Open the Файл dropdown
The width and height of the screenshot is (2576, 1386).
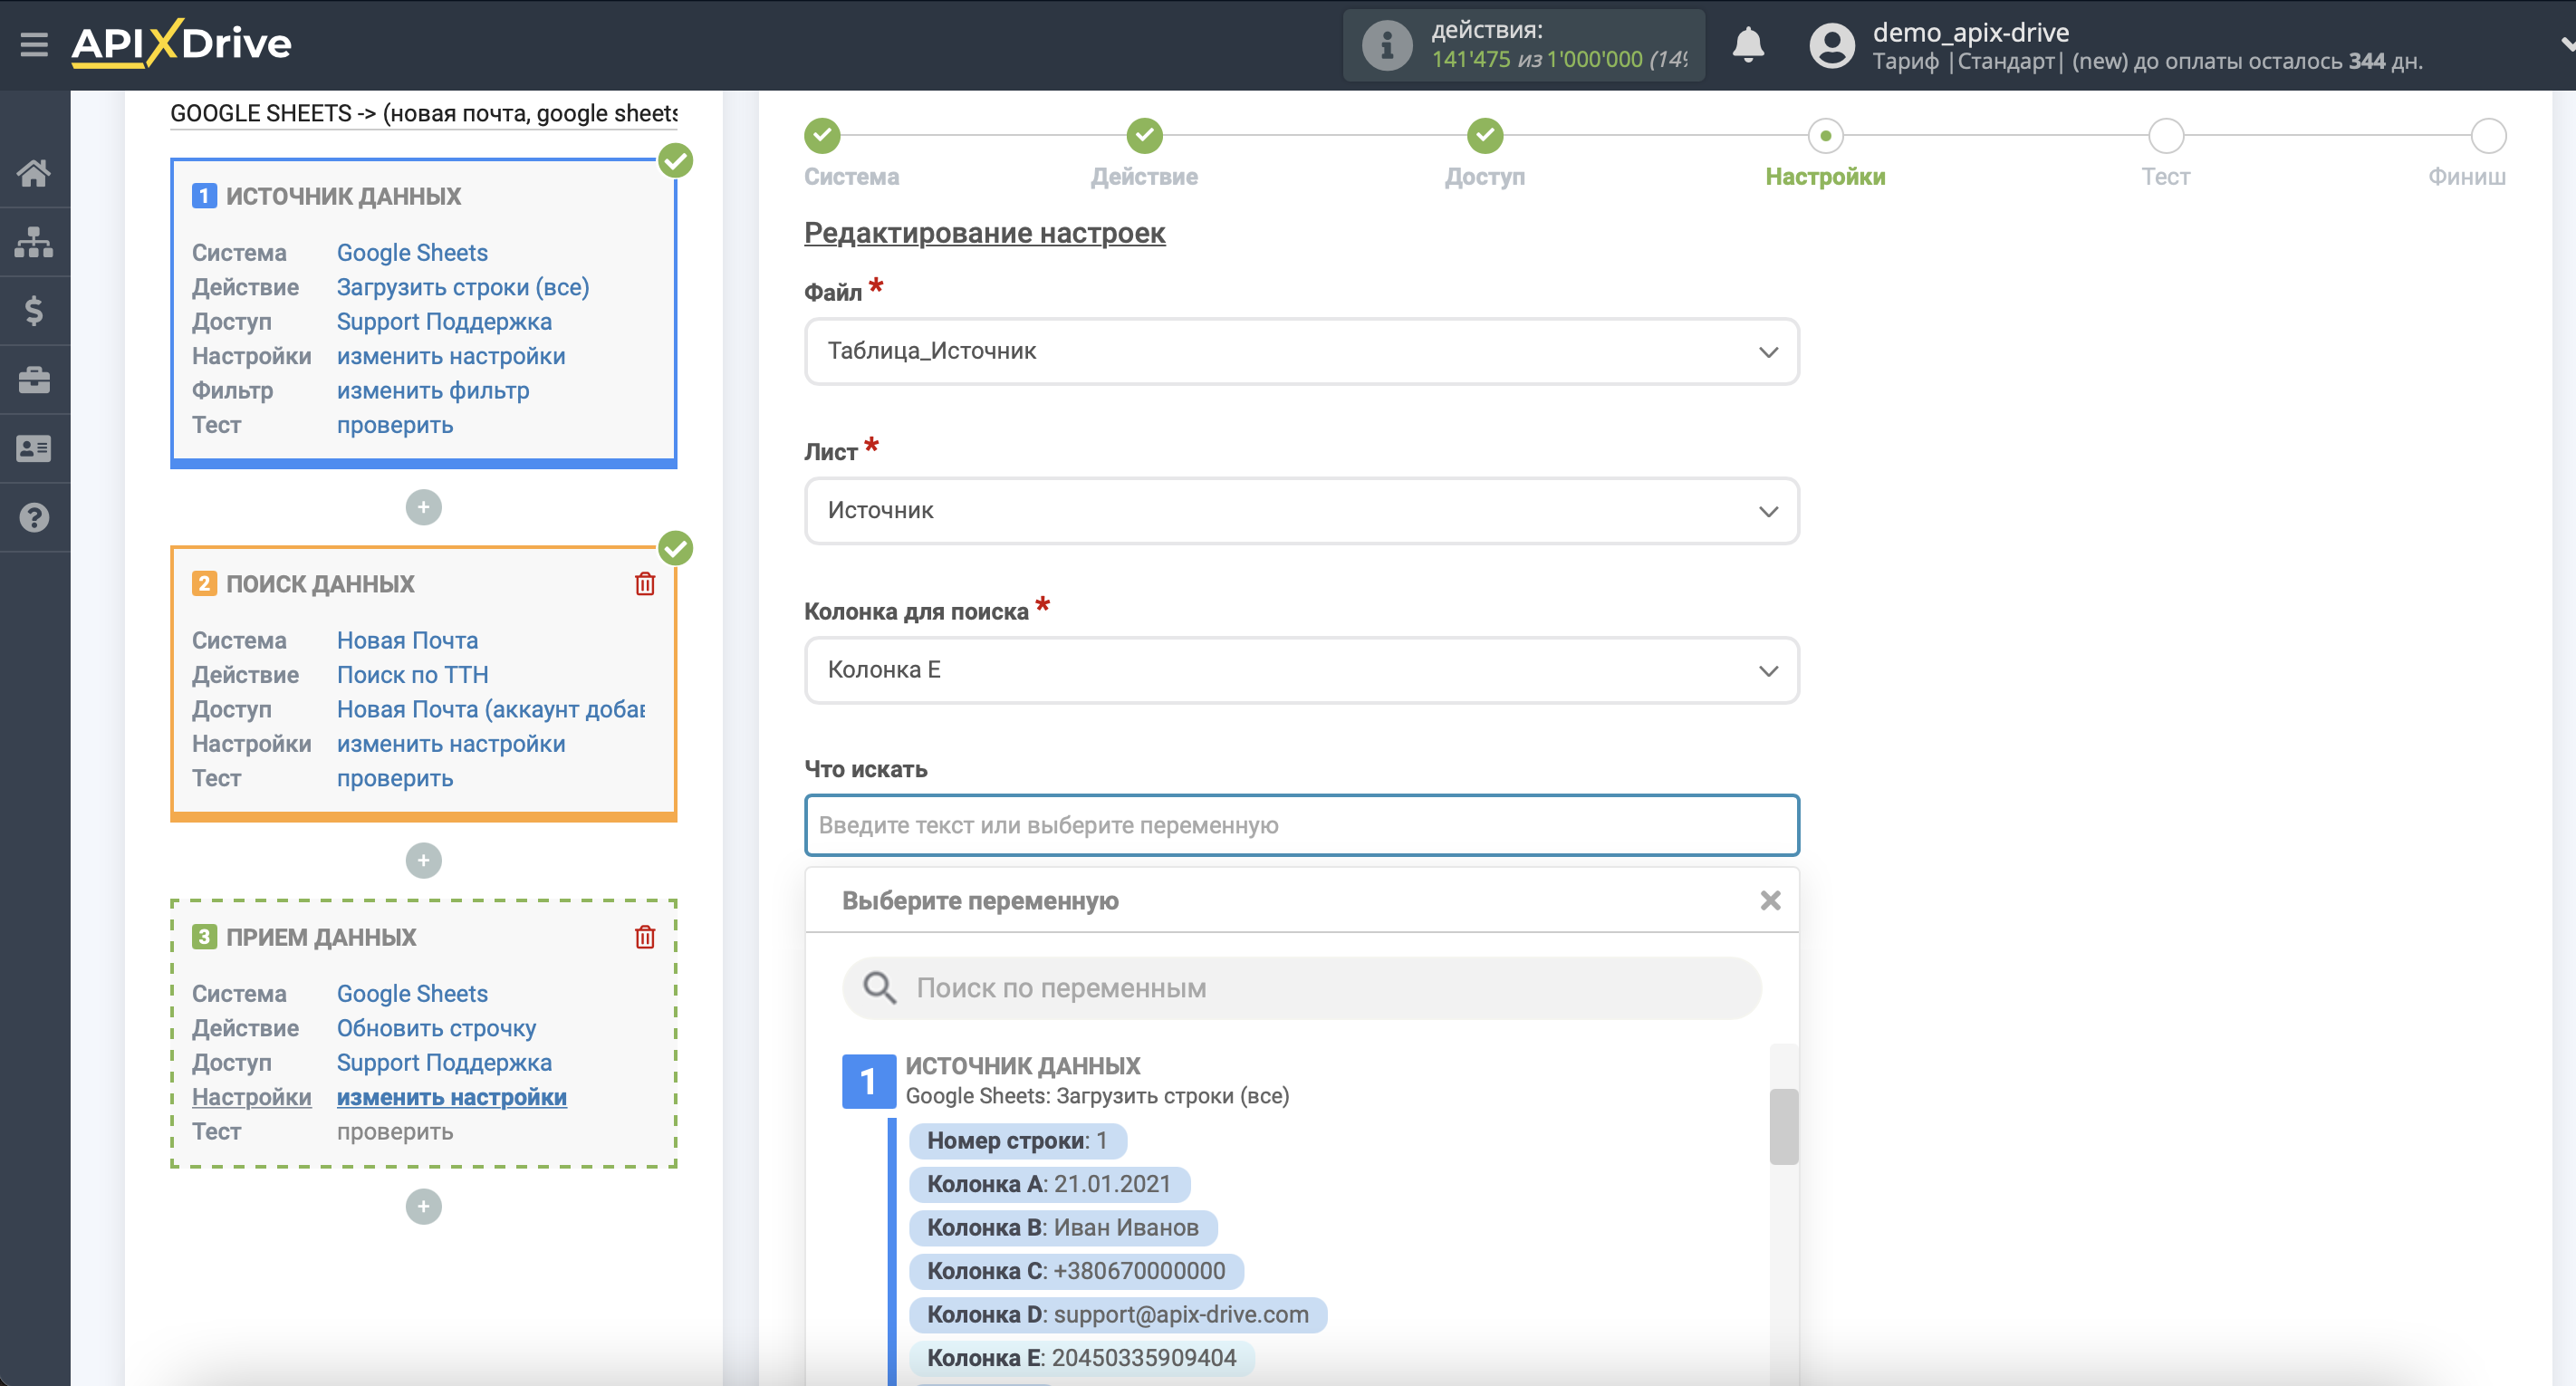[x=1301, y=351]
